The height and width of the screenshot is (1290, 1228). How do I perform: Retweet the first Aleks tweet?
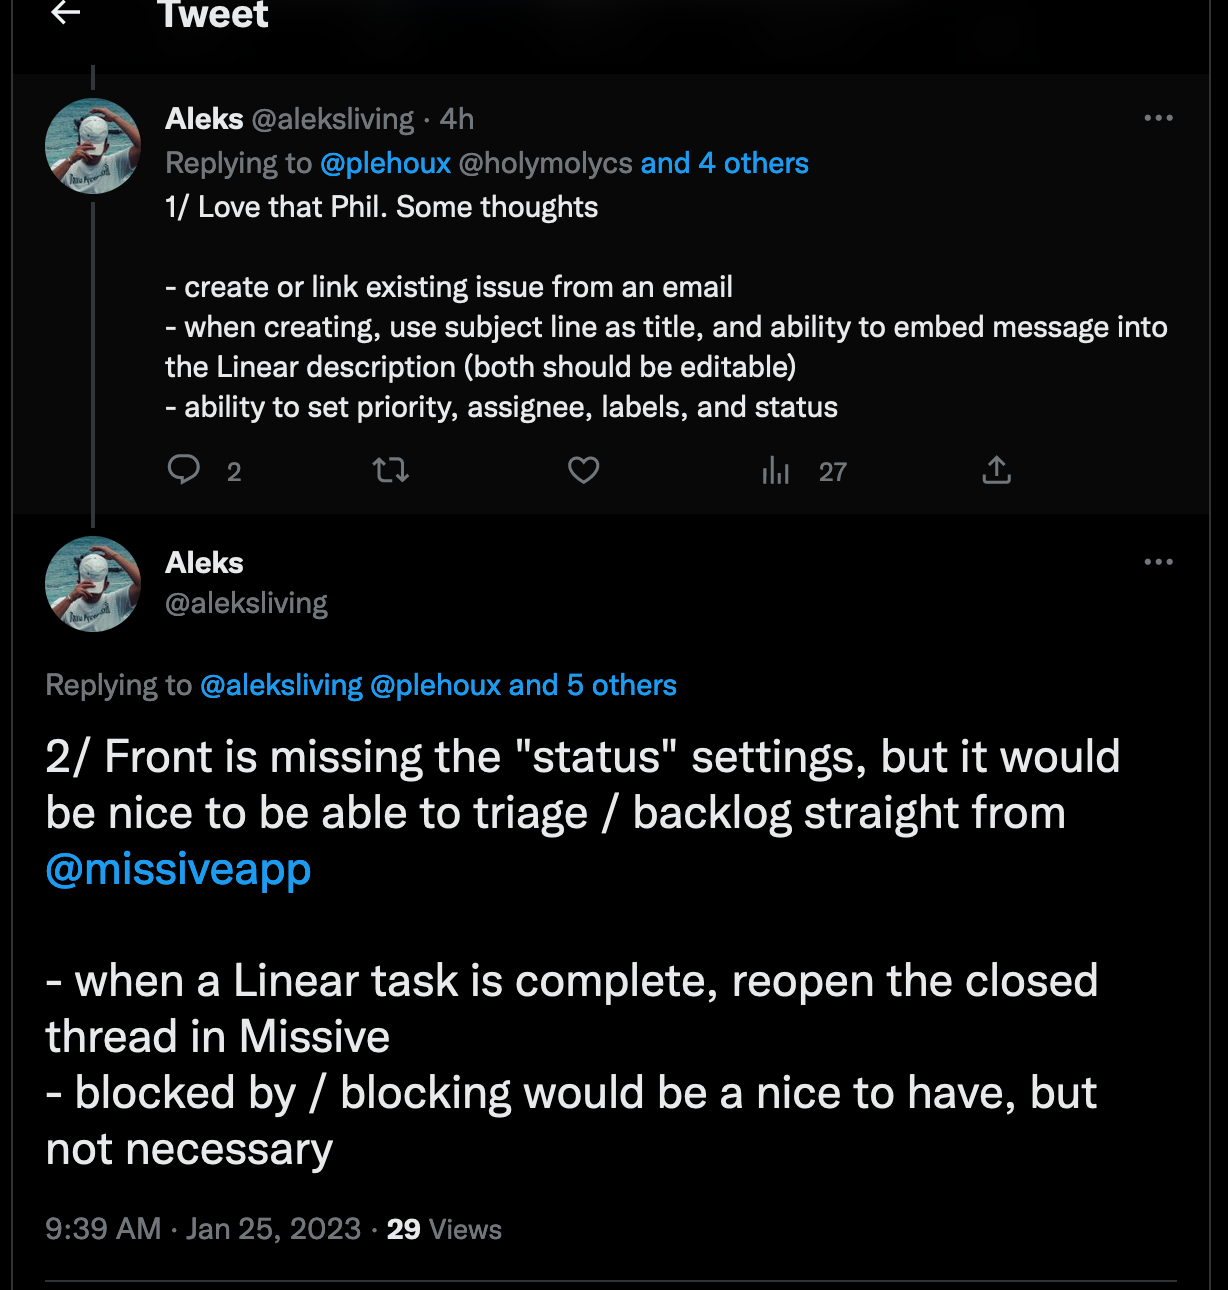click(390, 470)
